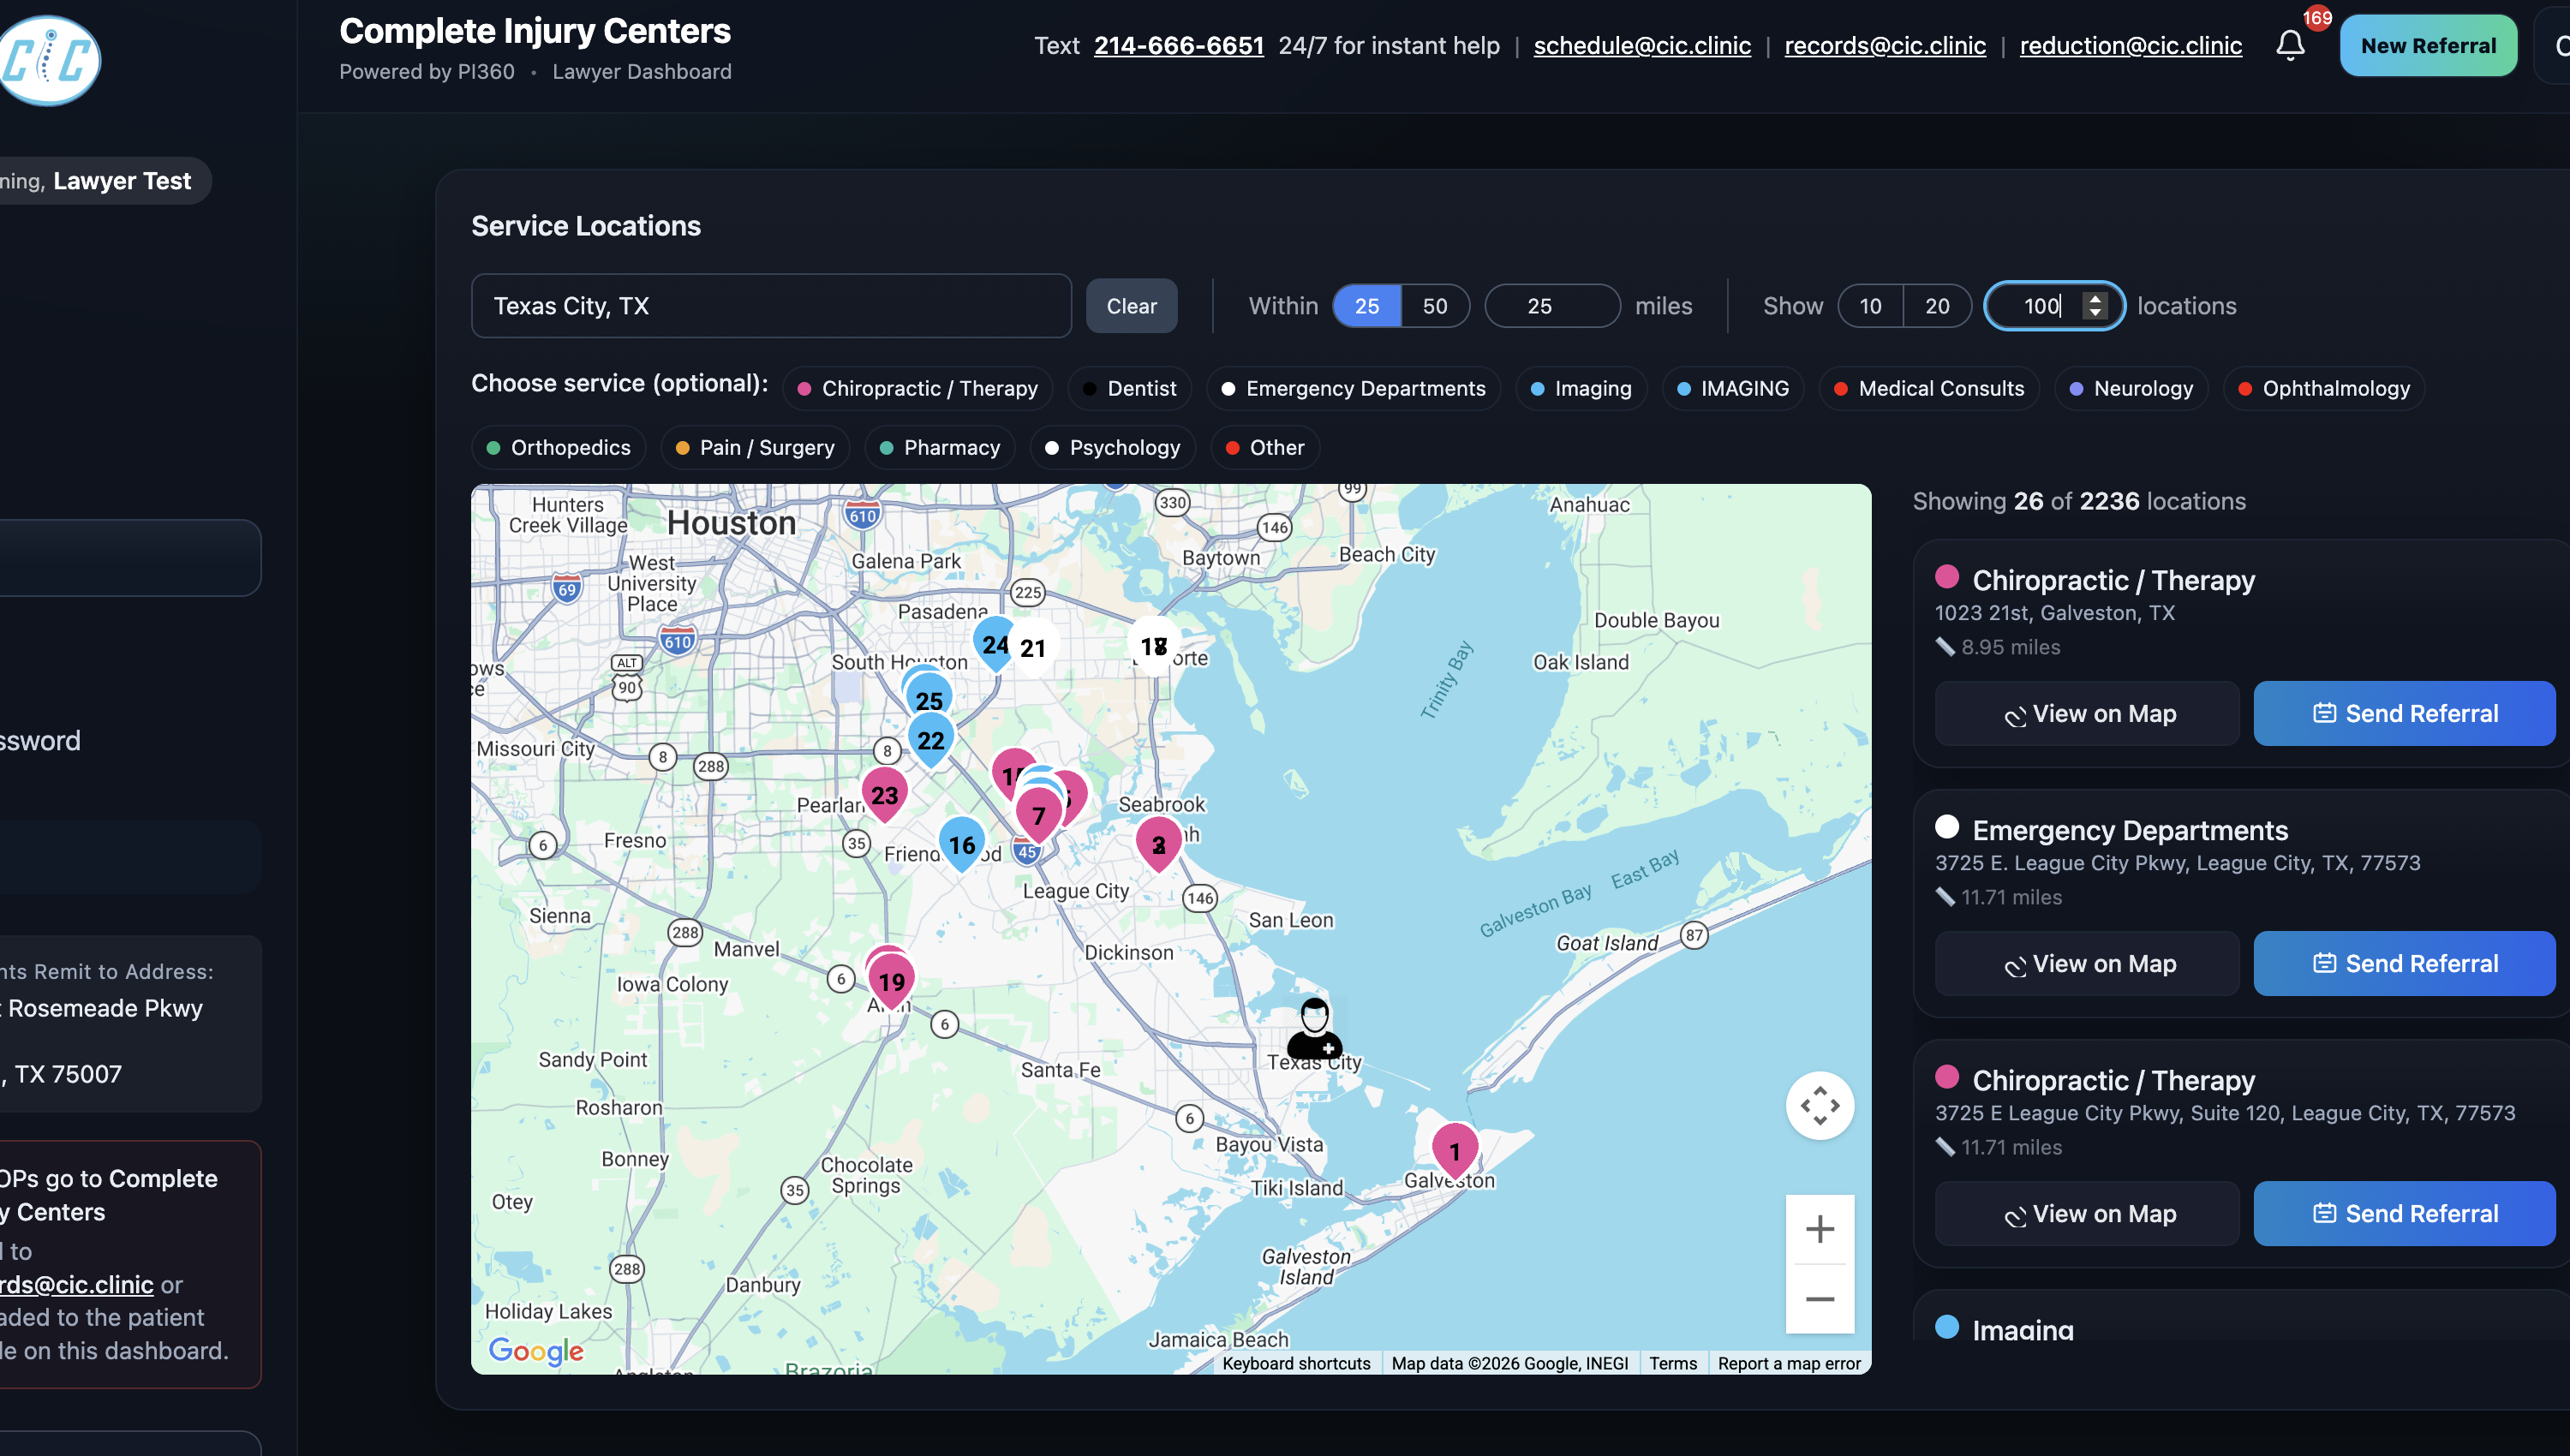
Task: Click map marker 23 near Pearland
Action: click(x=884, y=794)
